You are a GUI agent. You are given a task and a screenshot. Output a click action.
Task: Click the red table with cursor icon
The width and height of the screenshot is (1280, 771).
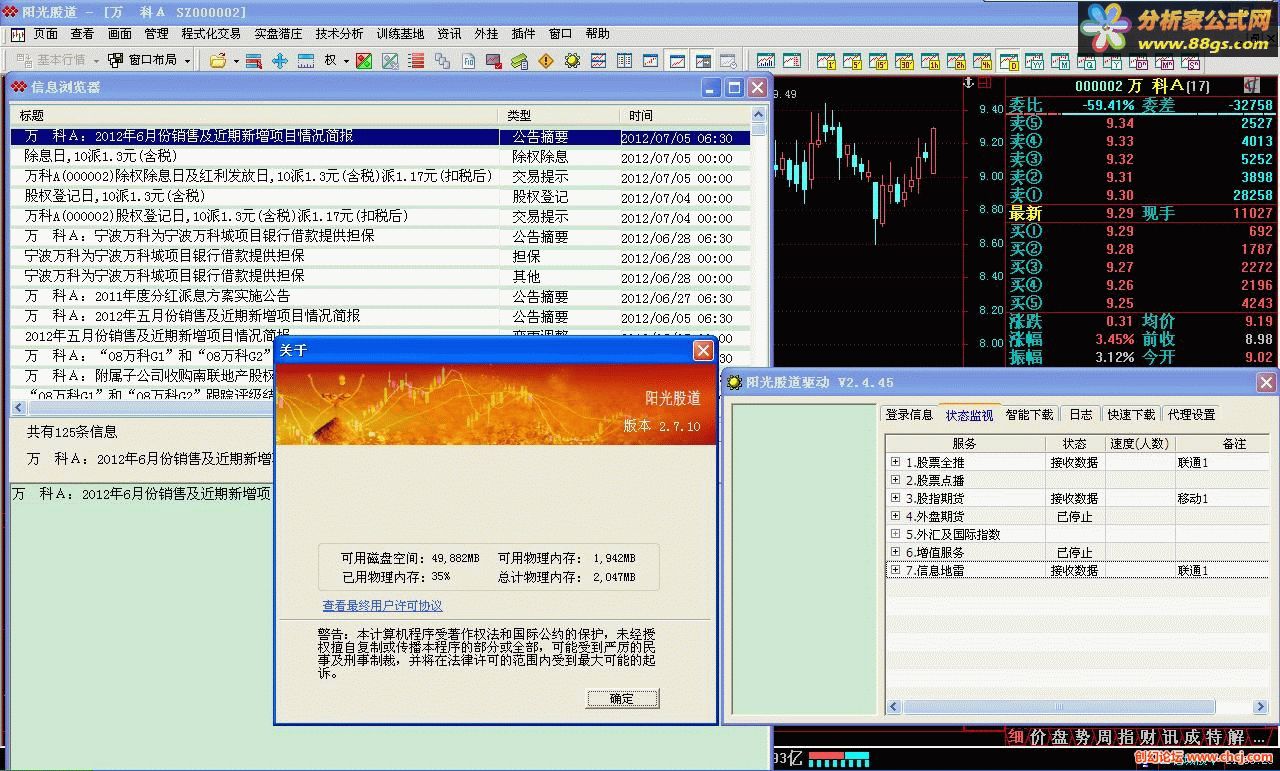click(254, 61)
